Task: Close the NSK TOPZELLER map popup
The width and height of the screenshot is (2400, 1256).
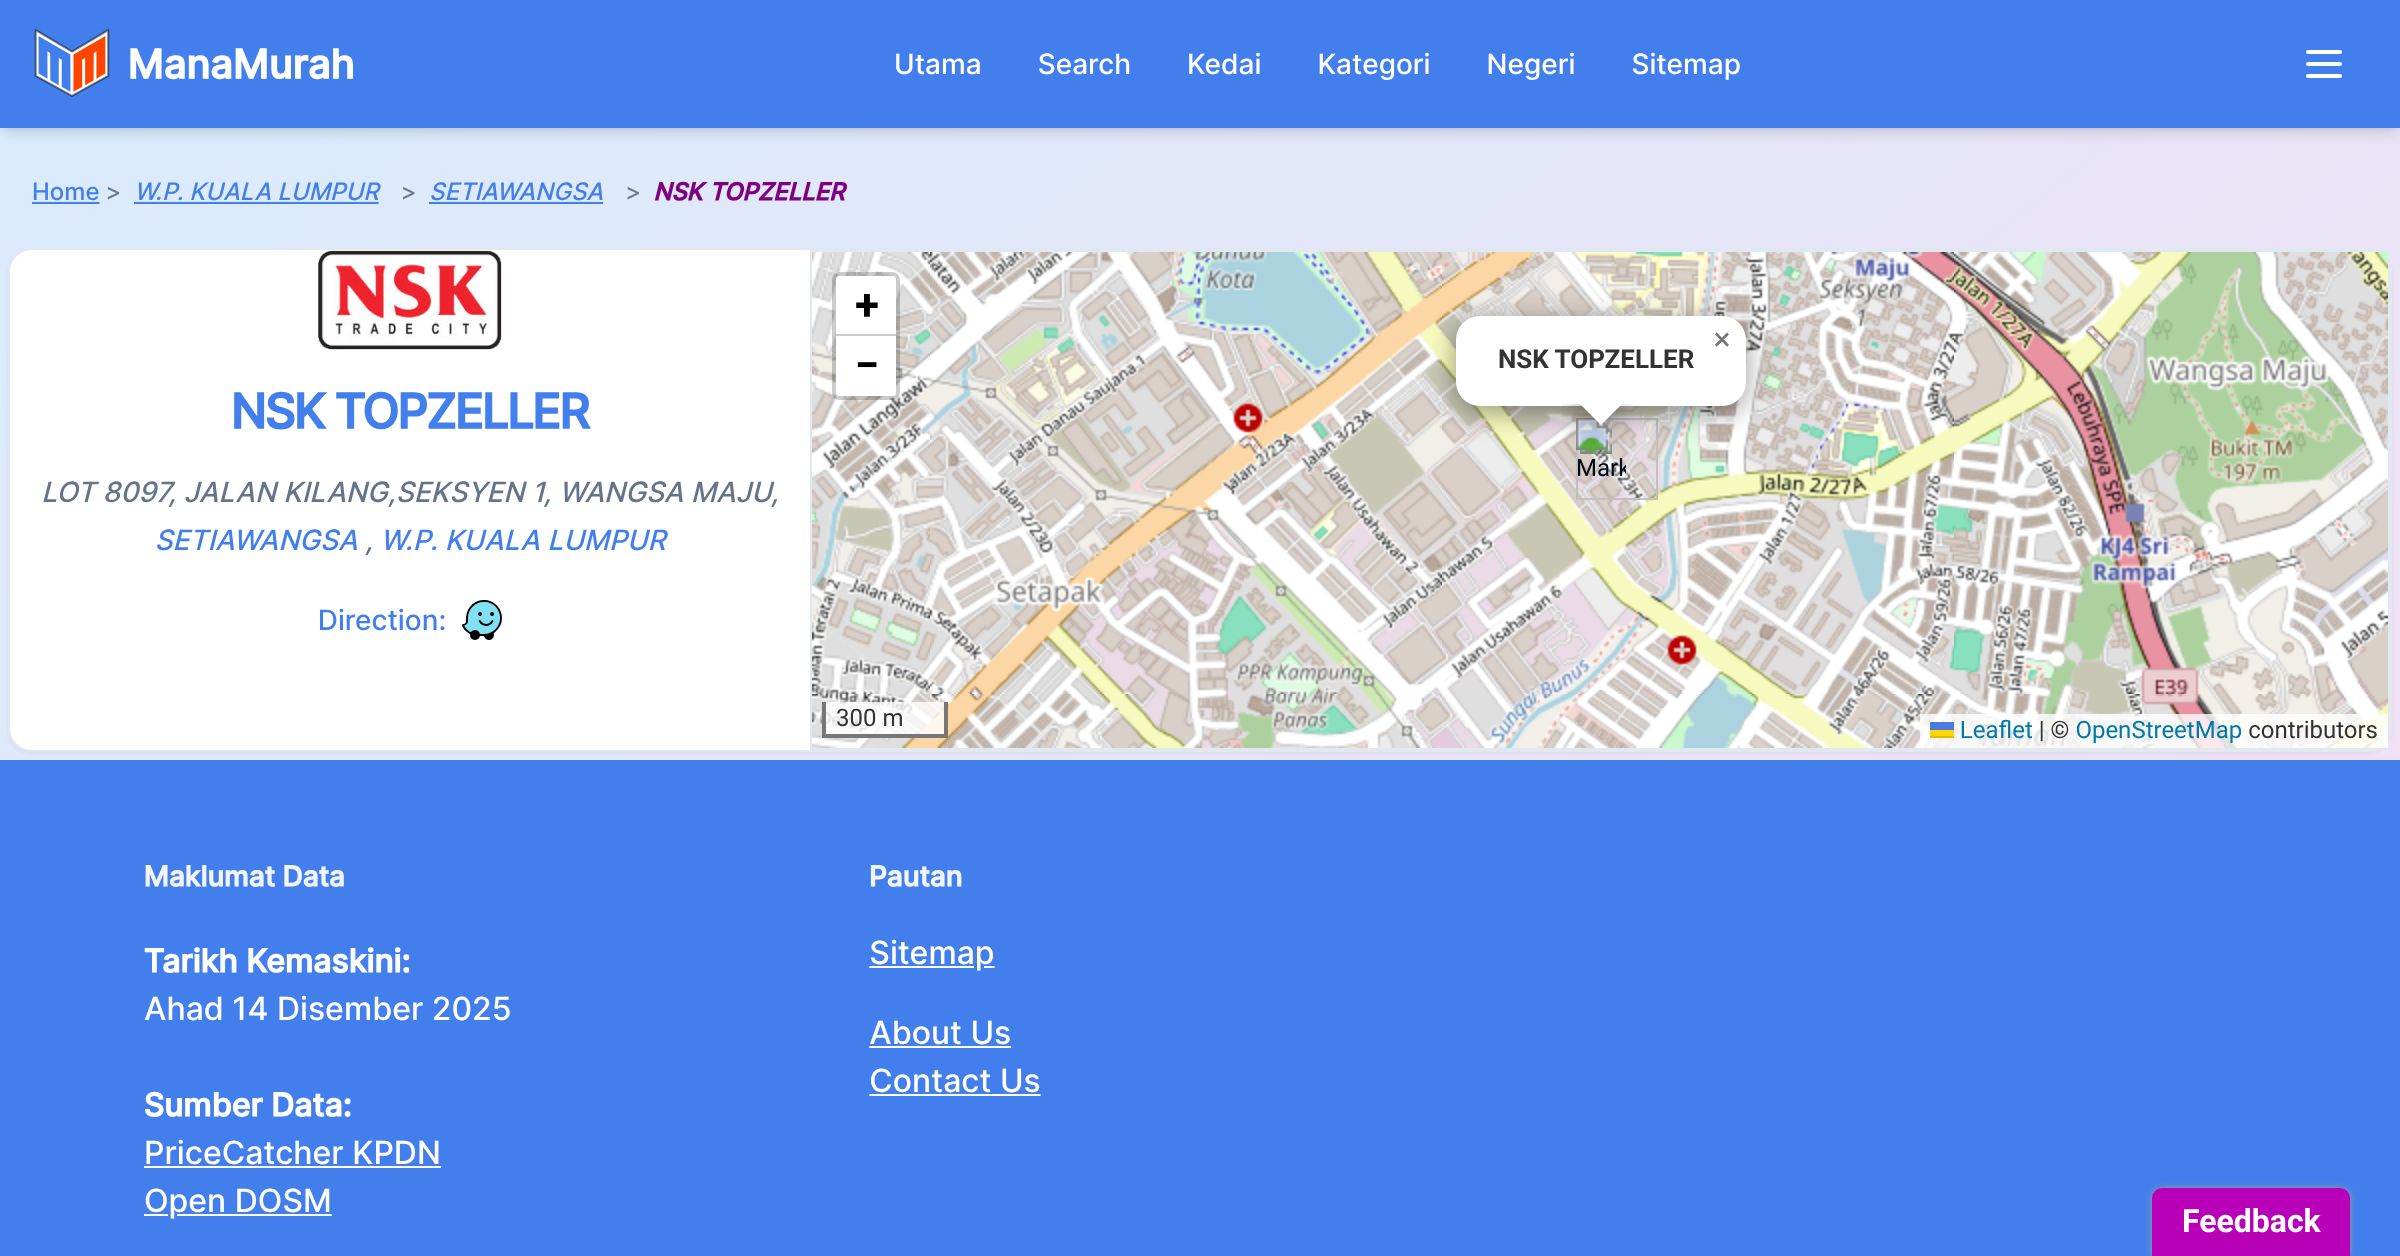Action: [x=1721, y=340]
